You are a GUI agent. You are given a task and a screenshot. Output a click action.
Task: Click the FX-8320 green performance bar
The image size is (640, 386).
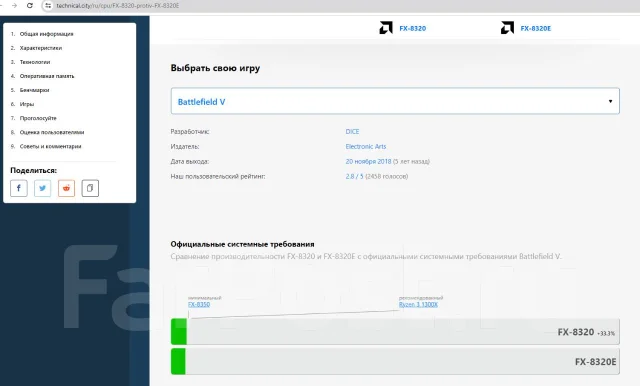click(179, 332)
